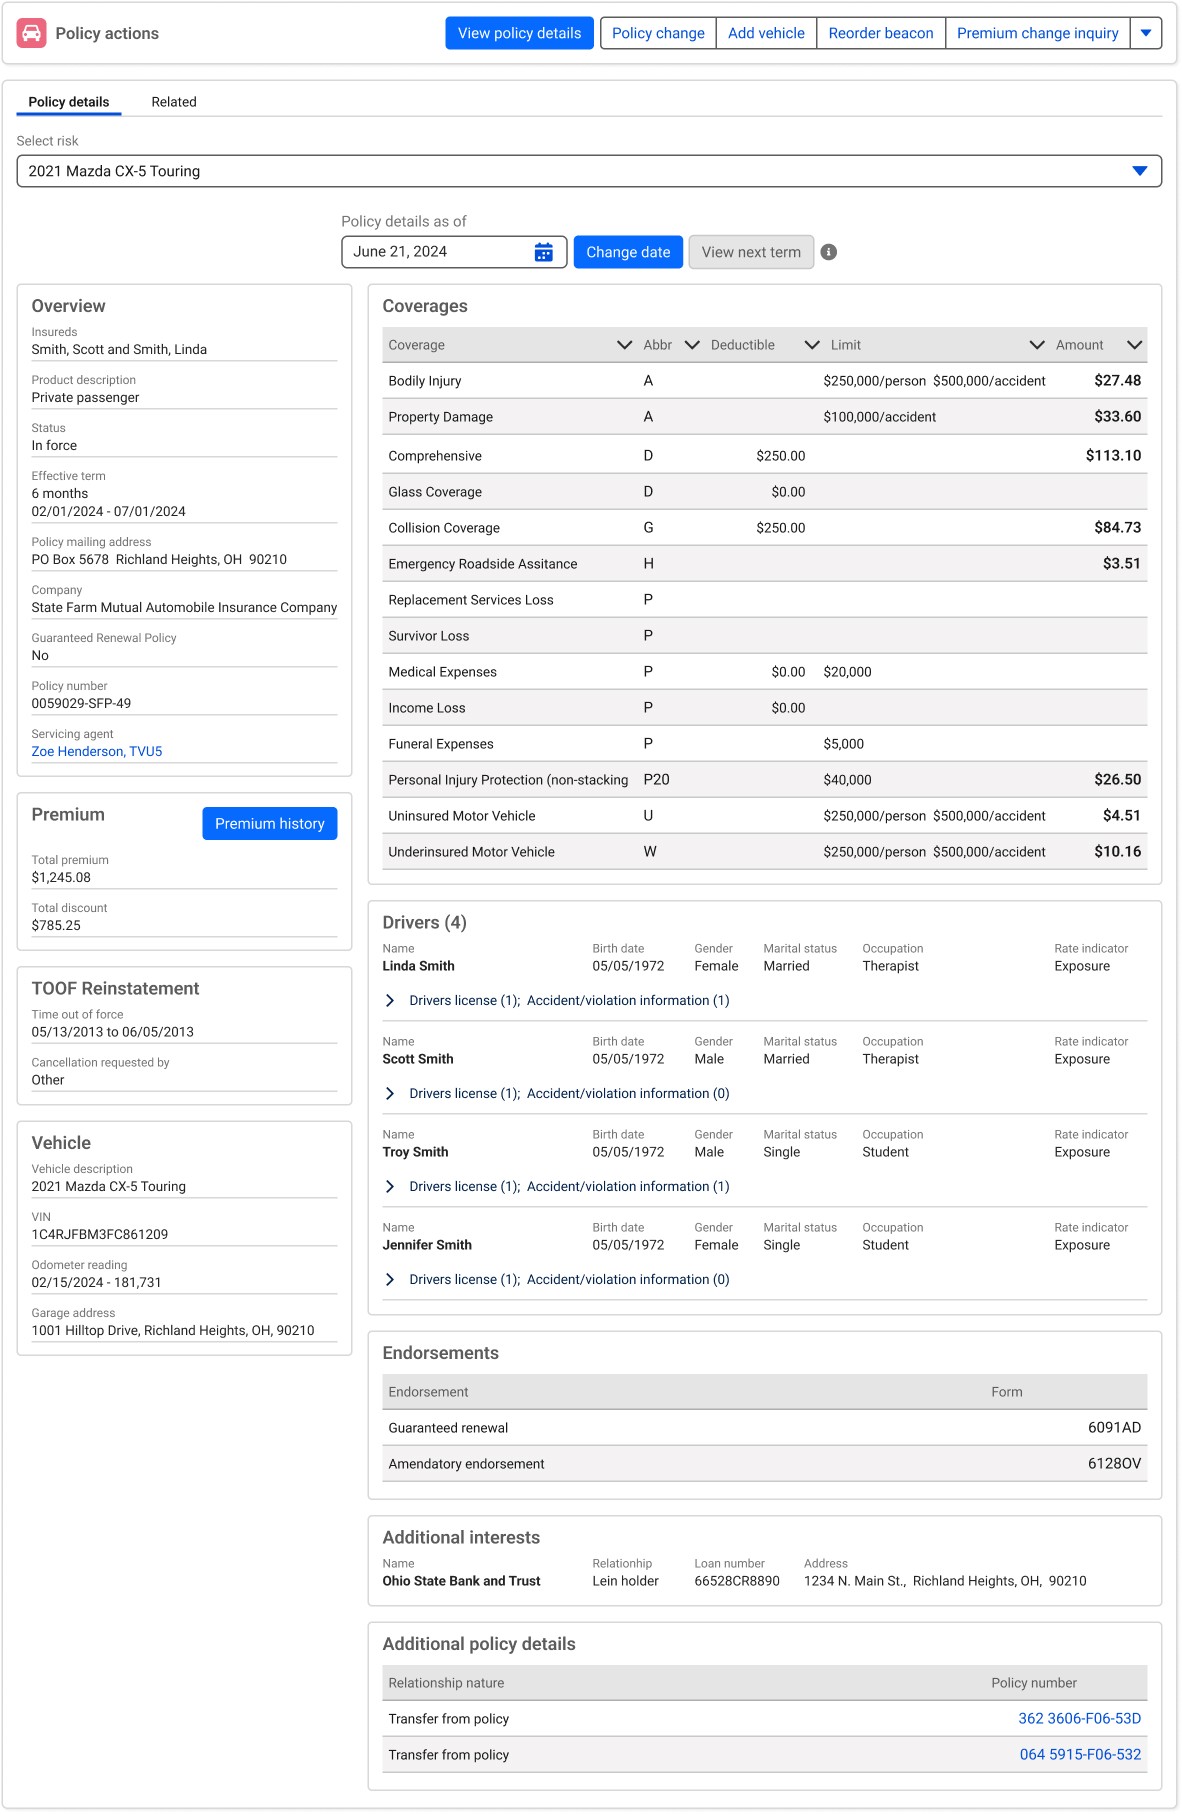Expand Troy Smith's license details chevron
Screen dimensions: 1182x1814
[x=390, y=1187]
